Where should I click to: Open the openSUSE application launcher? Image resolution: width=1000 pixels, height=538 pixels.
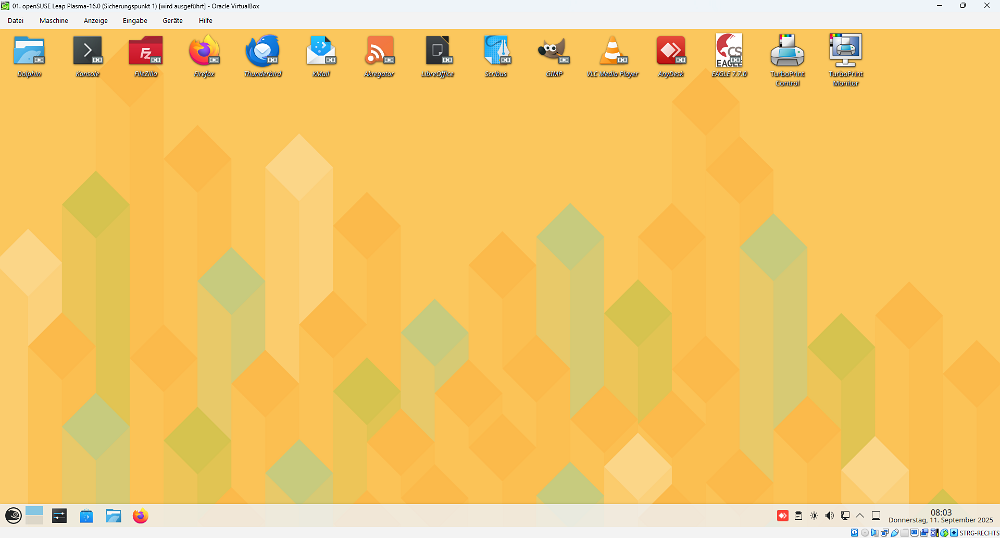(x=13, y=516)
